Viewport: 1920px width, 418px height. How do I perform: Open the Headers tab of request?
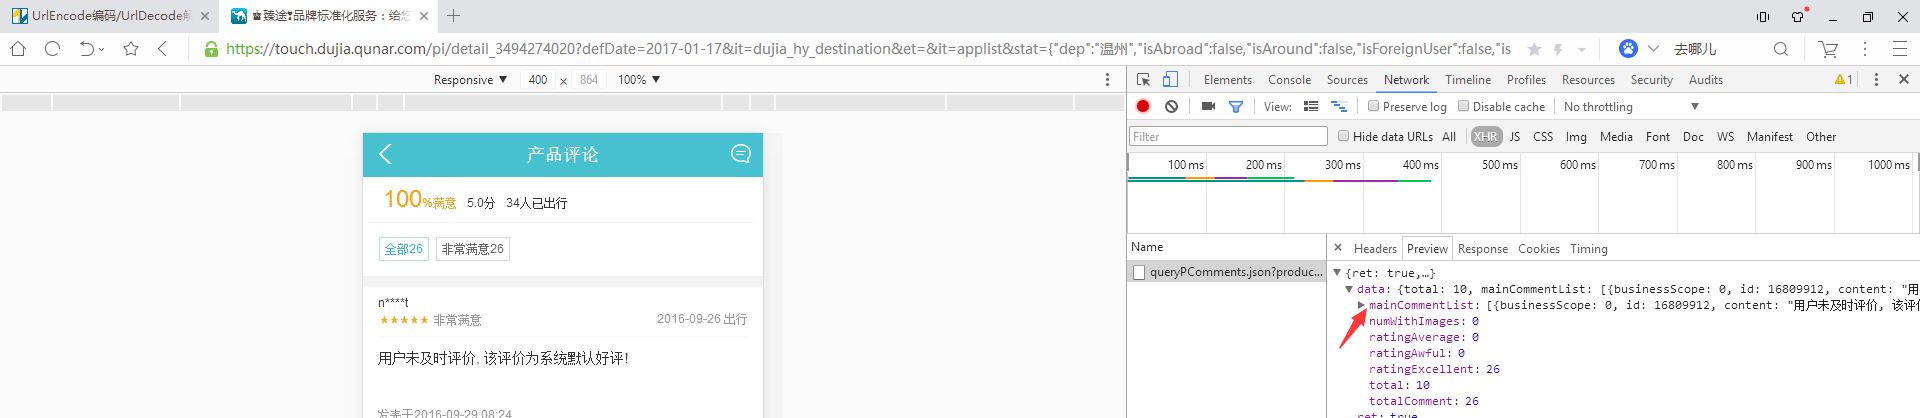coord(1375,249)
